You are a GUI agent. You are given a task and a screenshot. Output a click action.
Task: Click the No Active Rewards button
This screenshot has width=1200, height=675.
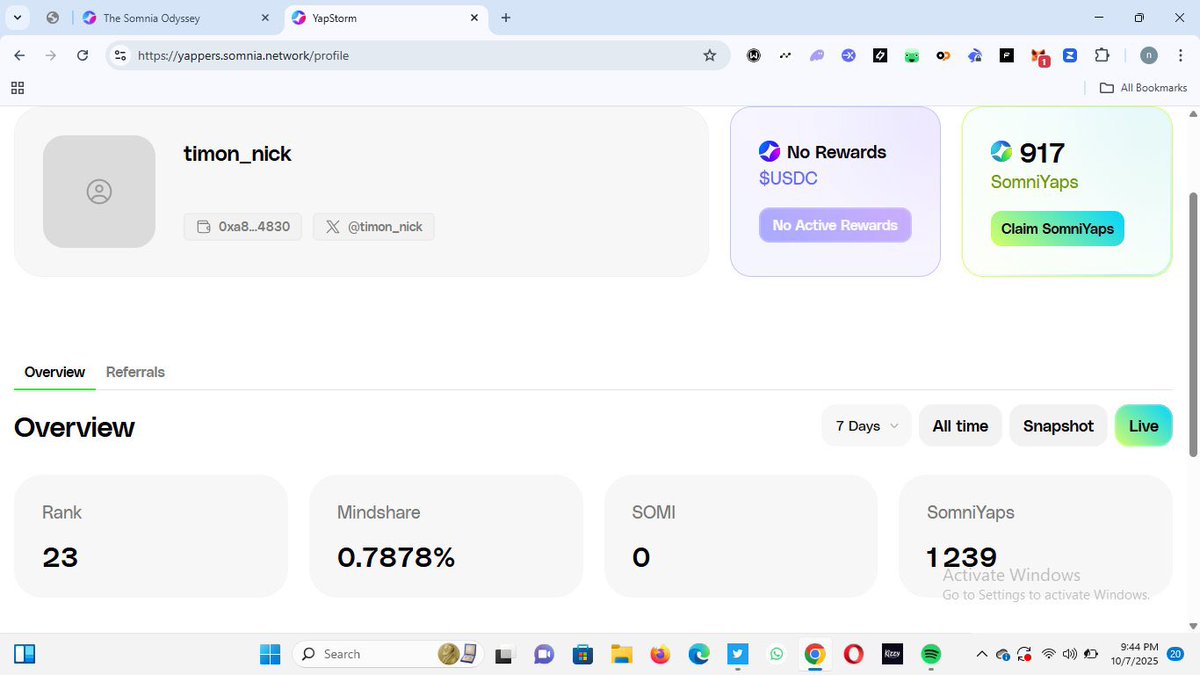pos(835,225)
